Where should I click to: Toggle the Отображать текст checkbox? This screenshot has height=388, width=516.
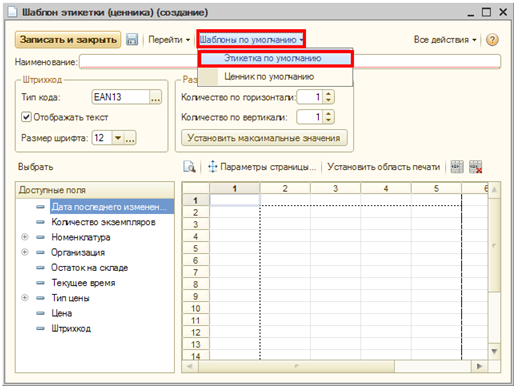coord(26,117)
